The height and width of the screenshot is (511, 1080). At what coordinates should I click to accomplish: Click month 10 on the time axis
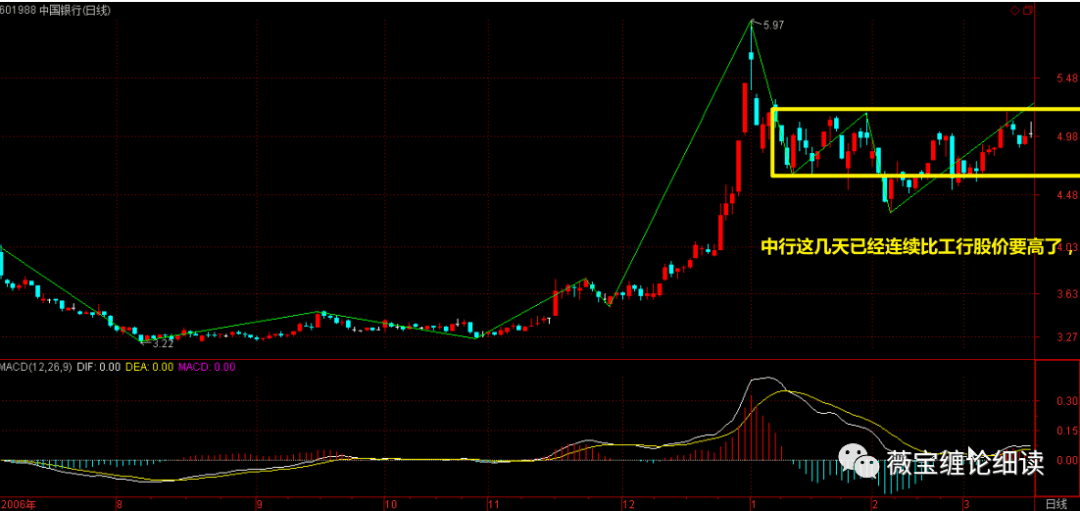(x=390, y=503)
